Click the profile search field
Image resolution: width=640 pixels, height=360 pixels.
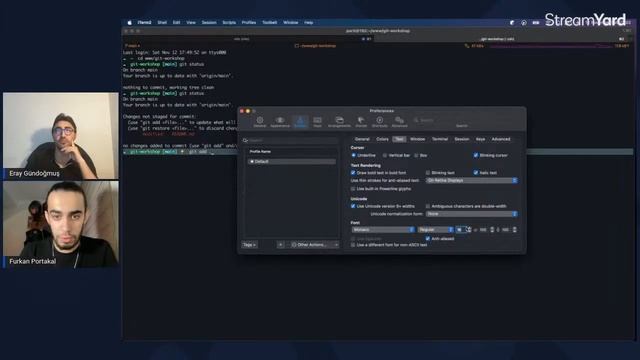(291, 140)
